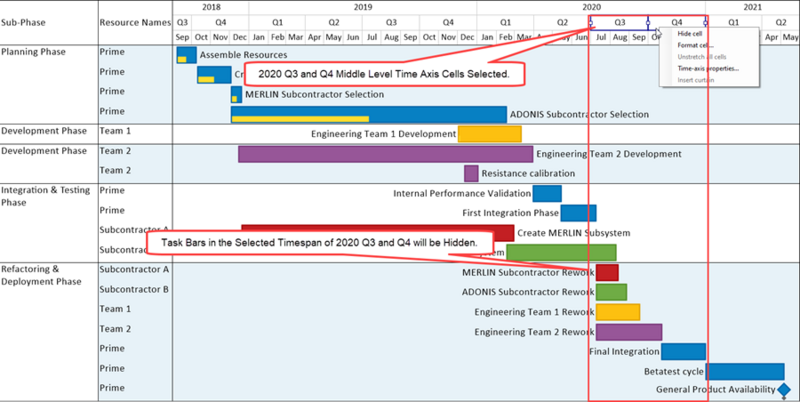The image size is (800, 402).
Task: Select the 2021 Q1 quarter cell
Action: pos(733,22)
